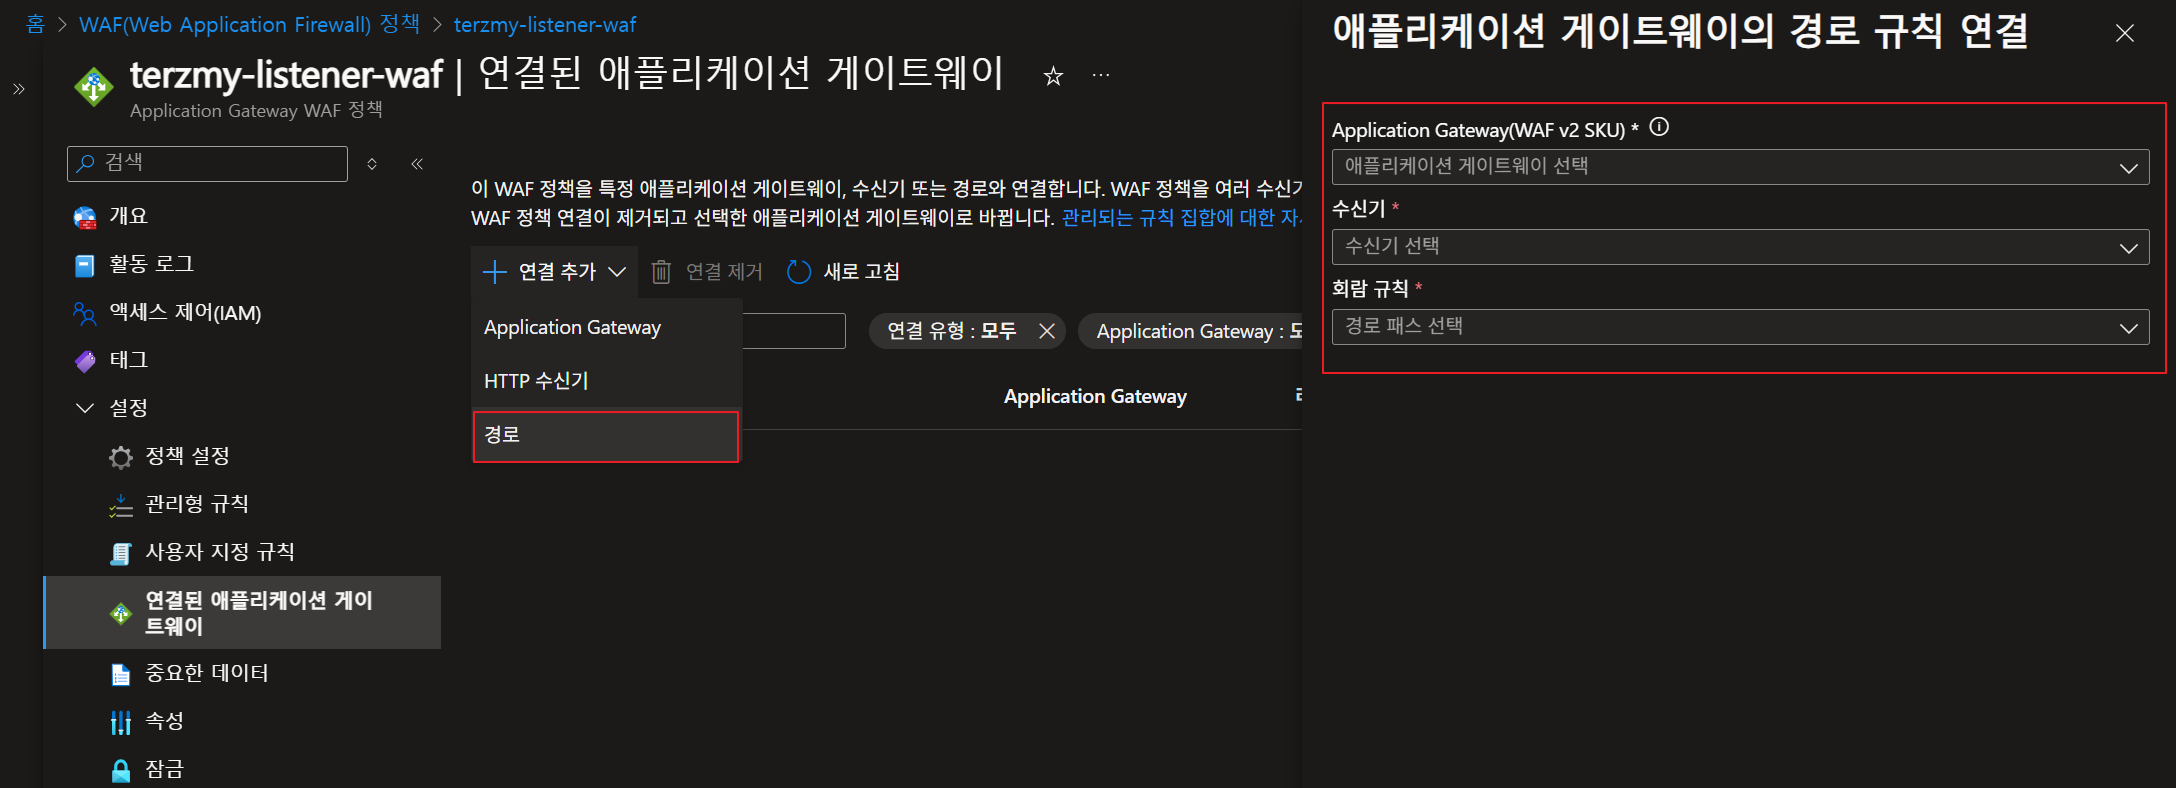The image size is (2176, 788).
Task: Toggle sidebar expand/collapse arrows next to search
Action: click(x=372, y=164)
